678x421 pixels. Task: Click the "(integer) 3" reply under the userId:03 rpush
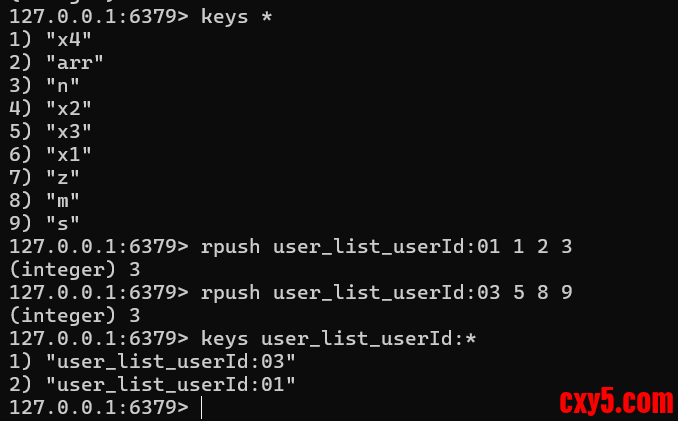[x=65, y=315]
